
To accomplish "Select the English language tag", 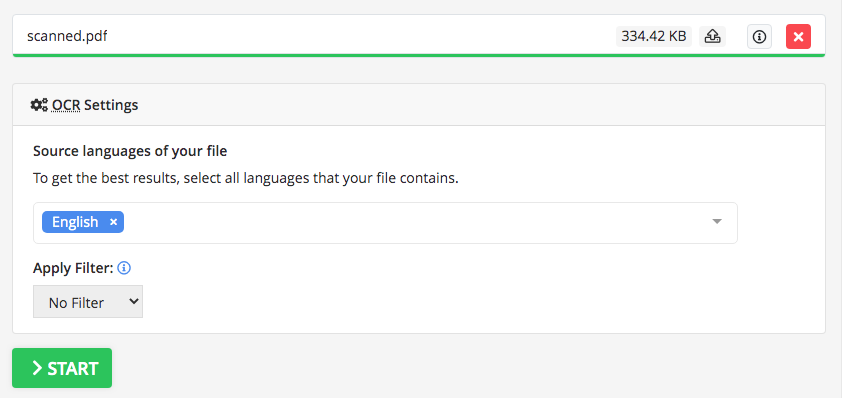I will coord(75,222).
